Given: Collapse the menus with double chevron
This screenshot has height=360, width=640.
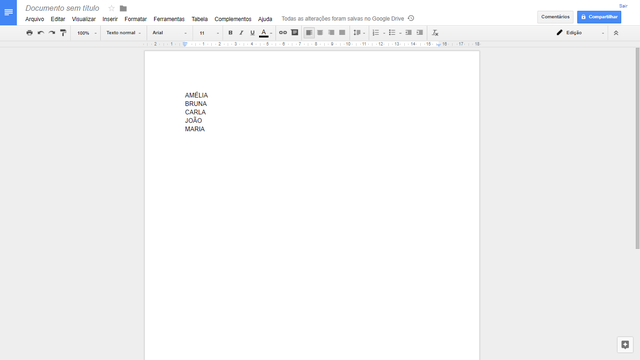Looking at the screenshot, I should (616, 33).
